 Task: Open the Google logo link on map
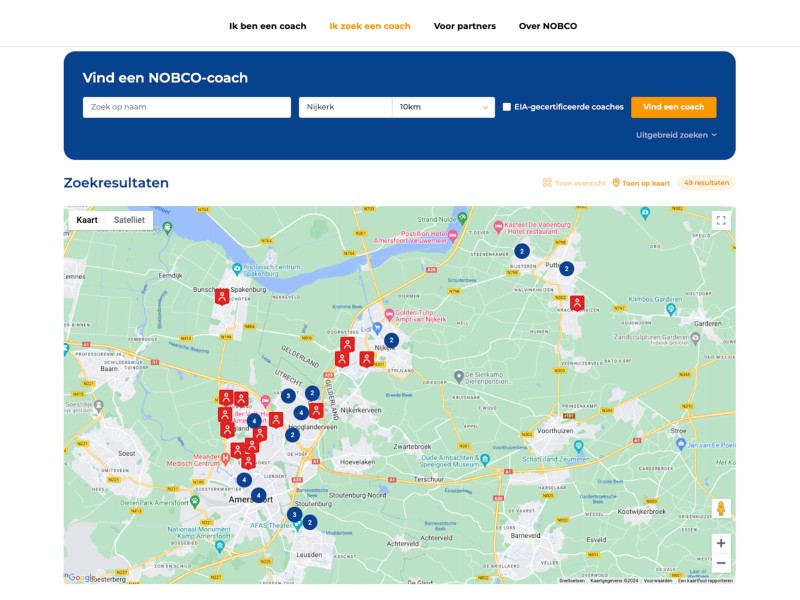(x=80, y=577)
